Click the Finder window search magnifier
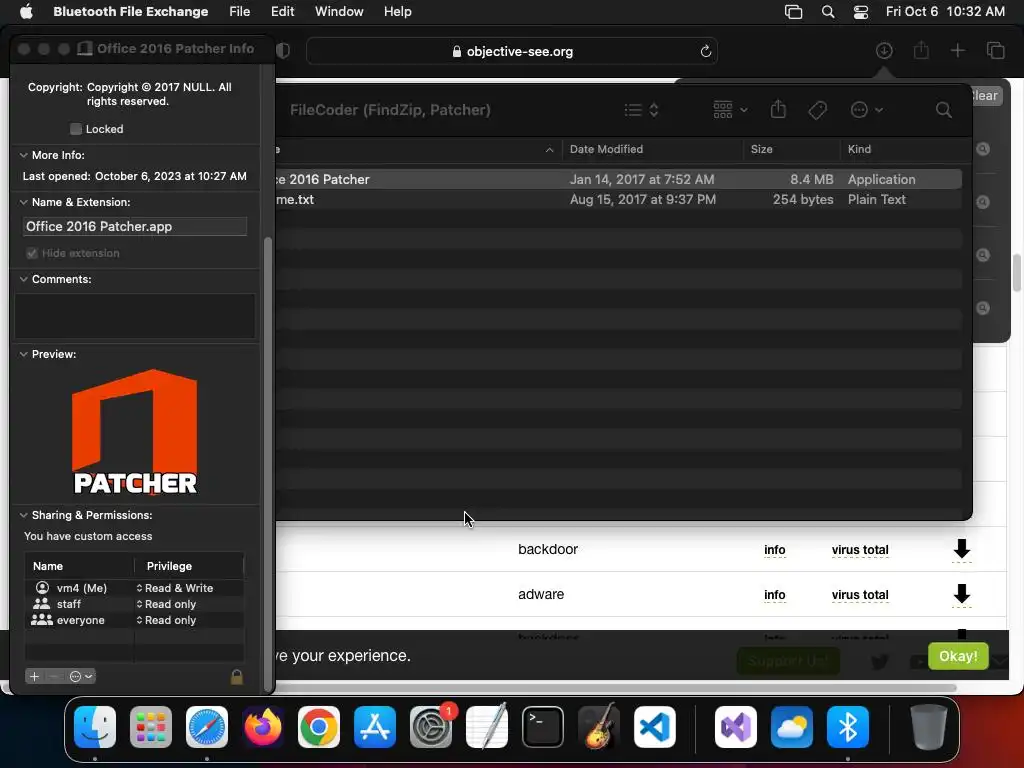 click(x=943, y=110)
